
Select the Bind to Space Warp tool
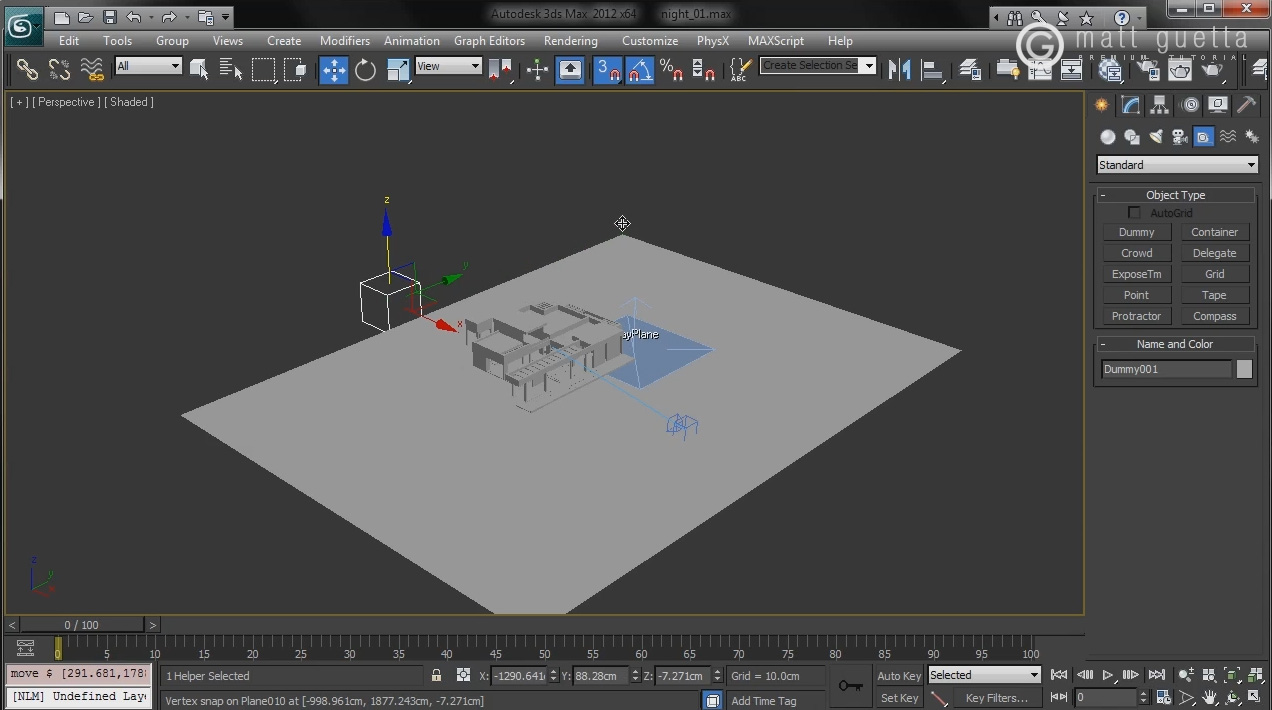92,69
